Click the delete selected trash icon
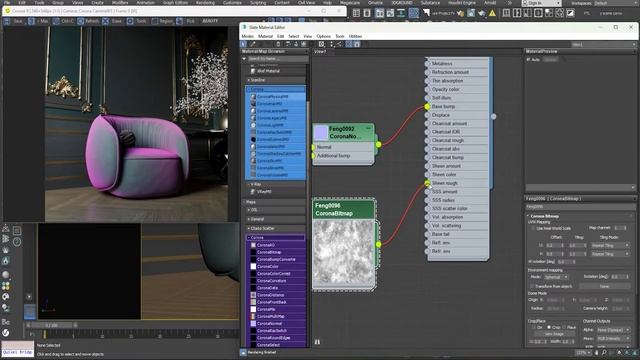The height and width of the screenshot is (360, 640). (278, 44)
